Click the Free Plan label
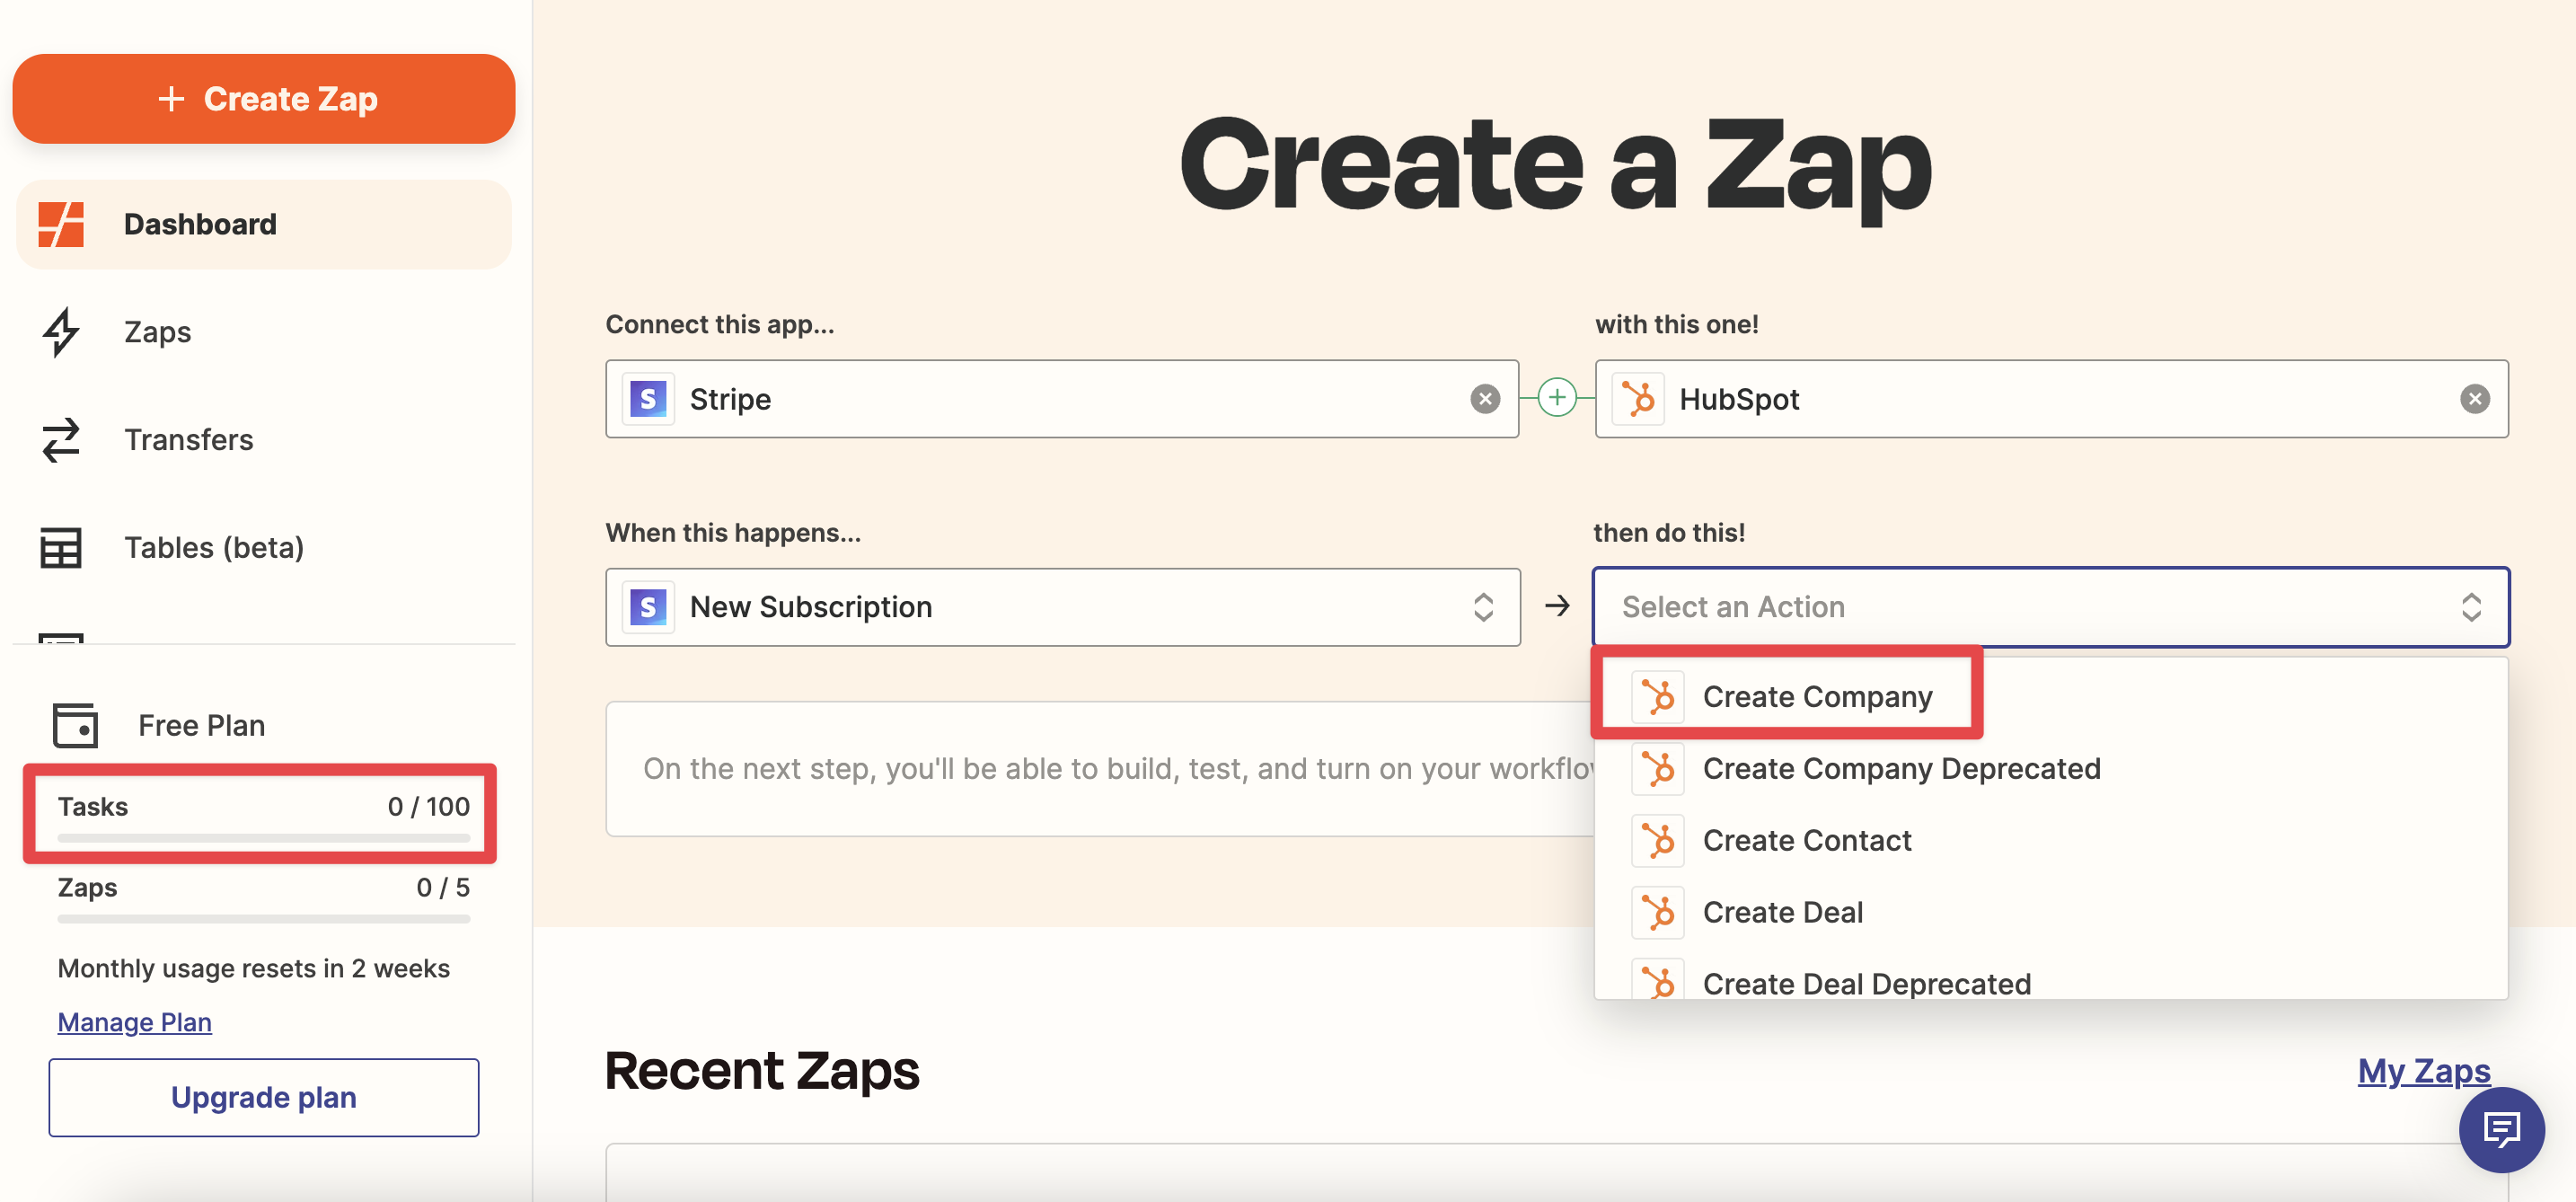Screen dimensions: 2576x1202 [x=201, y=725]
